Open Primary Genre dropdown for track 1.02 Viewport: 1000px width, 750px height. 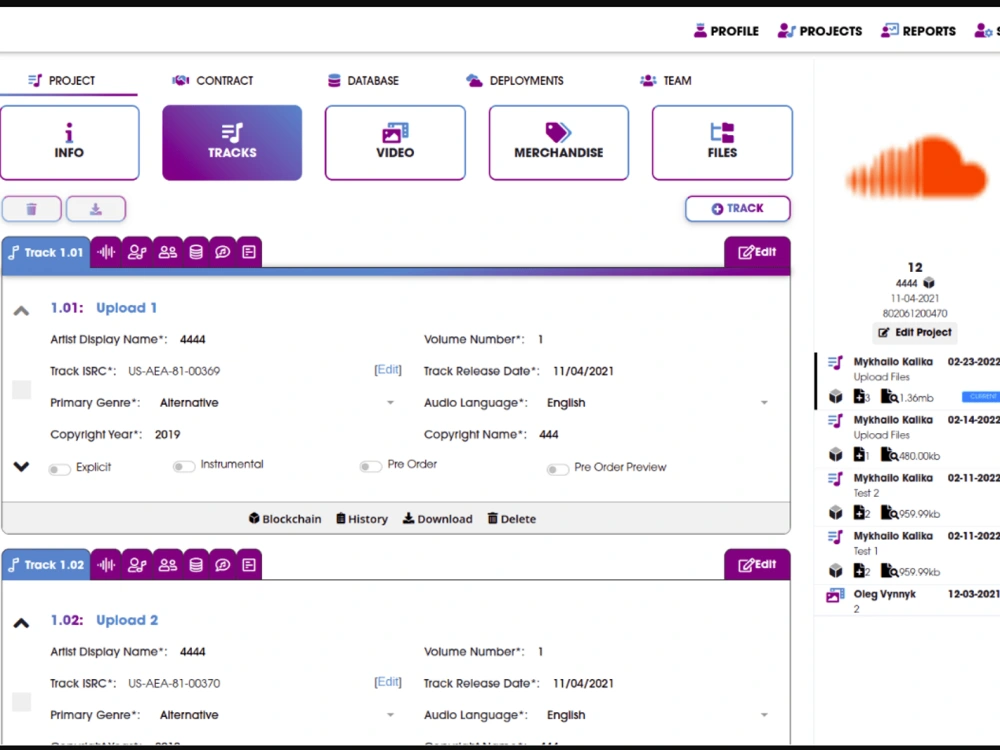[x=390, y=716]
